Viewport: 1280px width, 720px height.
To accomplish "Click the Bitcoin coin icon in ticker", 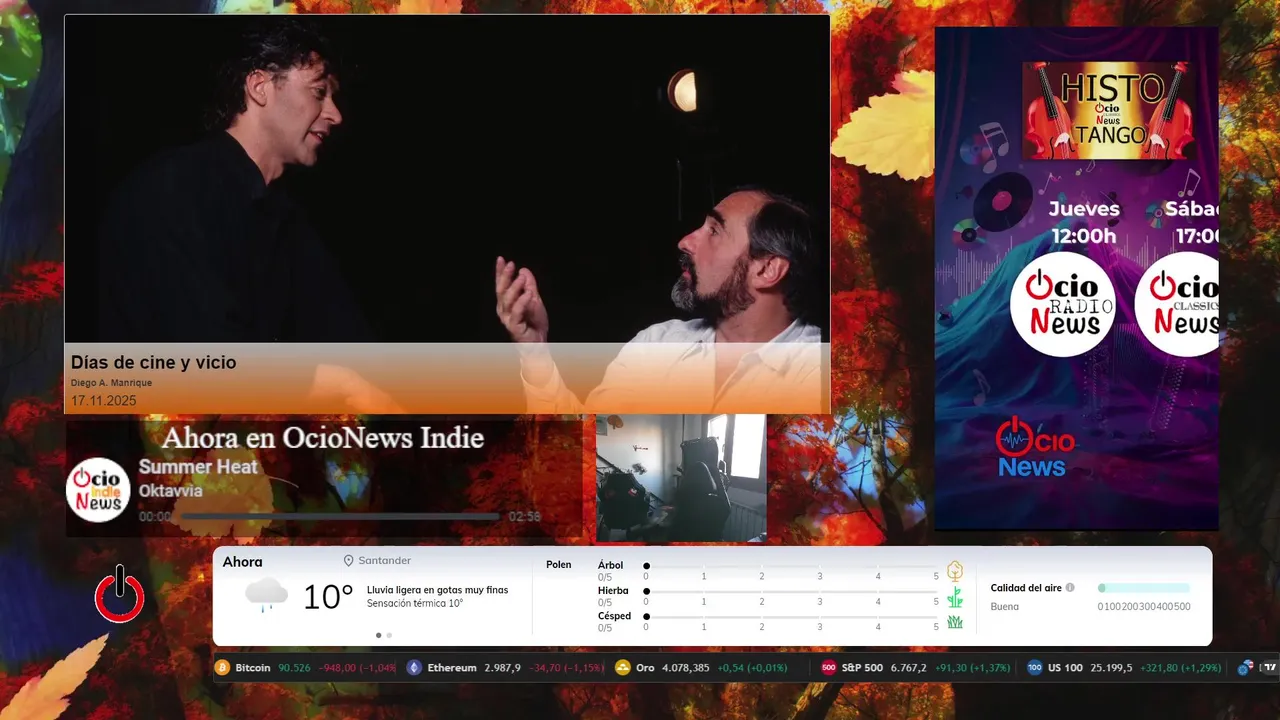I will click(222, 668).
